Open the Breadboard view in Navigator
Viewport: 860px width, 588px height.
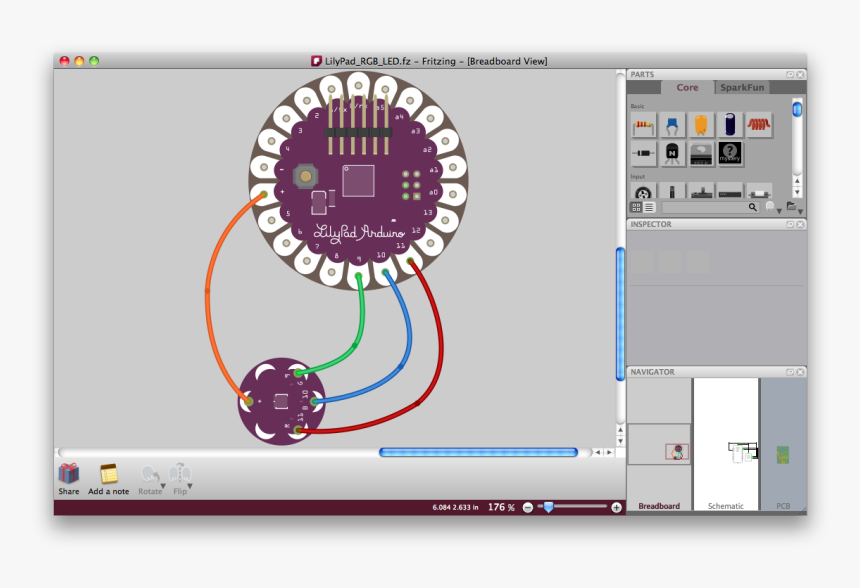659,444
